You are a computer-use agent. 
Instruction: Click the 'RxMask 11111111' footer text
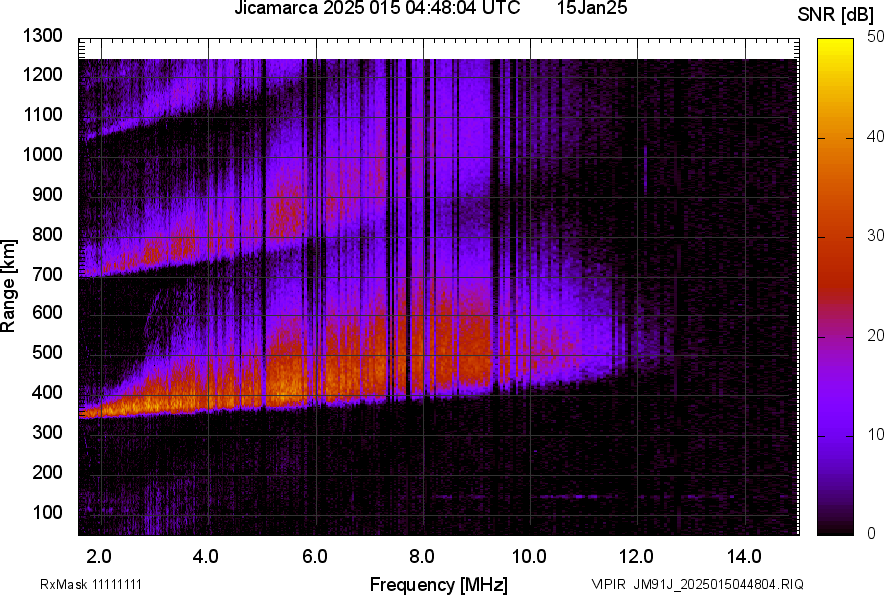tap(91, 584)
